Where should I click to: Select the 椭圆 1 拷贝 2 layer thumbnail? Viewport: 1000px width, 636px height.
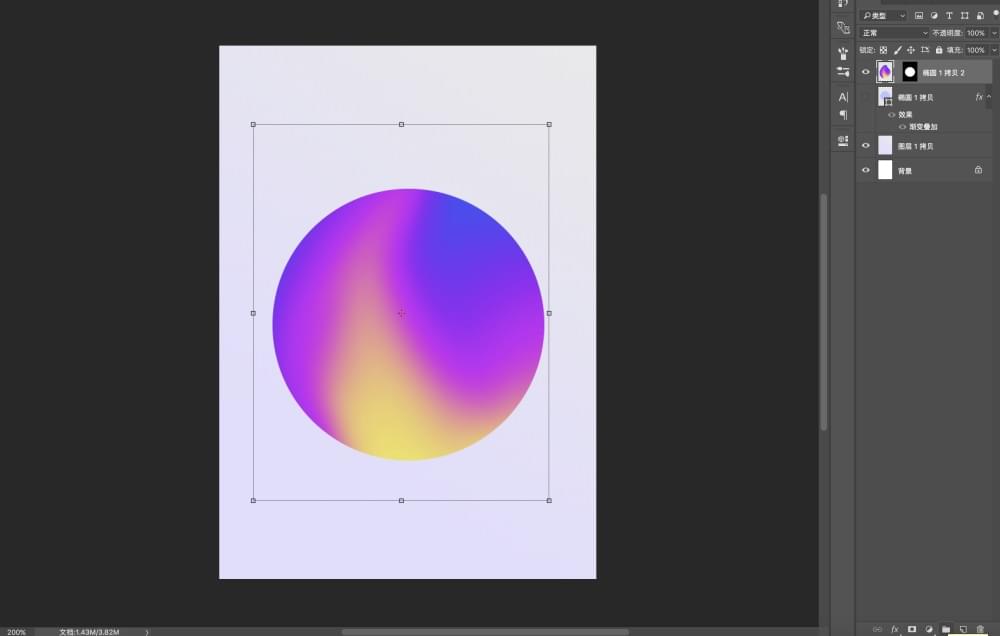click(x=885, y=72)
